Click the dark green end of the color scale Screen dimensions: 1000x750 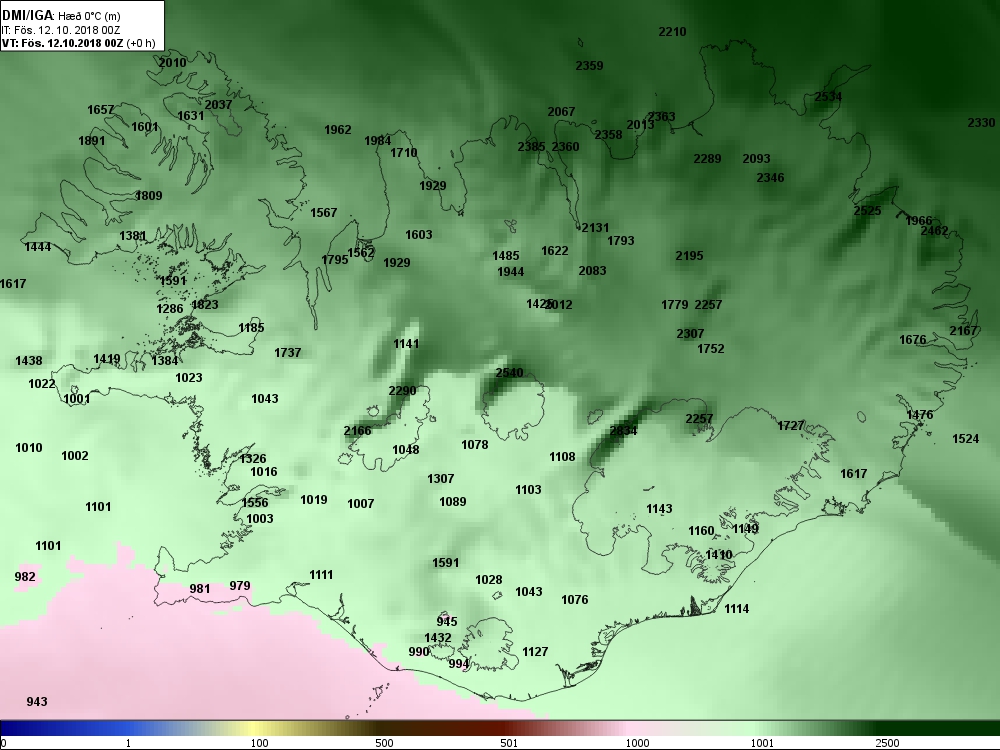tap(938, 728)
